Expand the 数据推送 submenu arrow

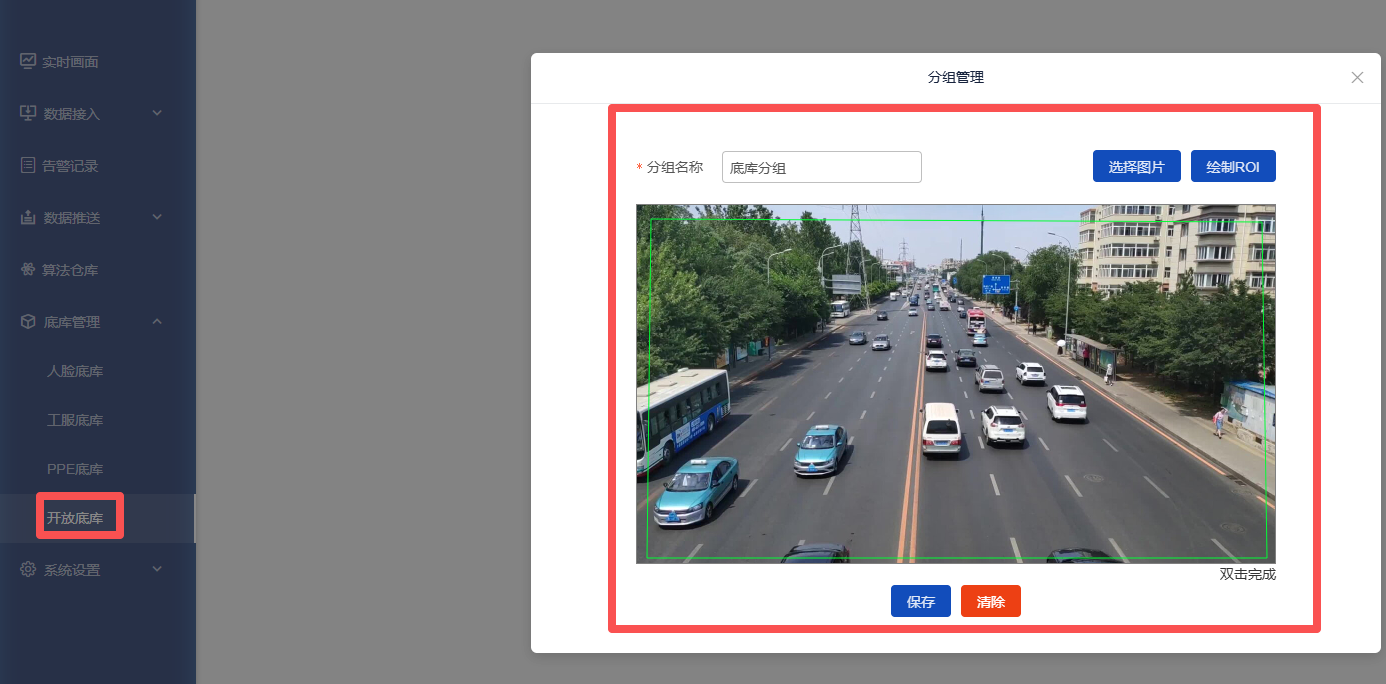click(157, 217)
